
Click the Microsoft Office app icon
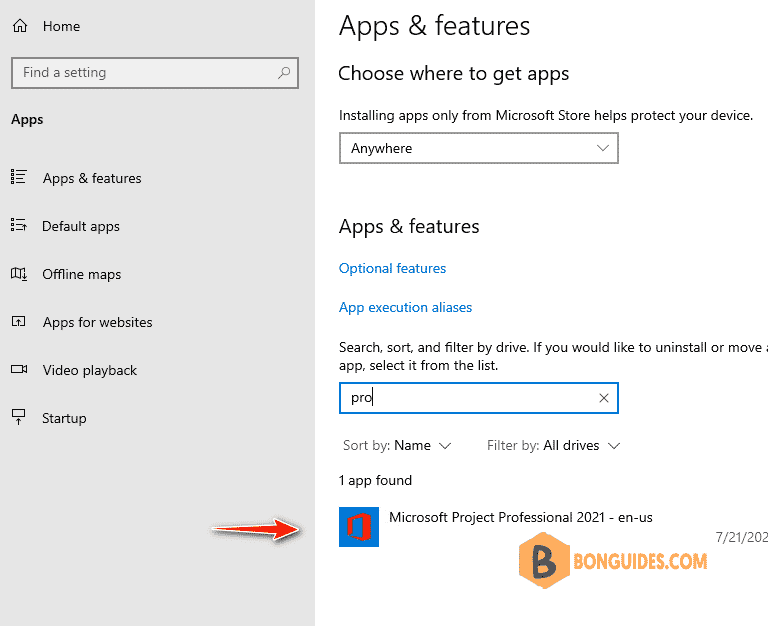pyautogui.click(x=359, y=527)
